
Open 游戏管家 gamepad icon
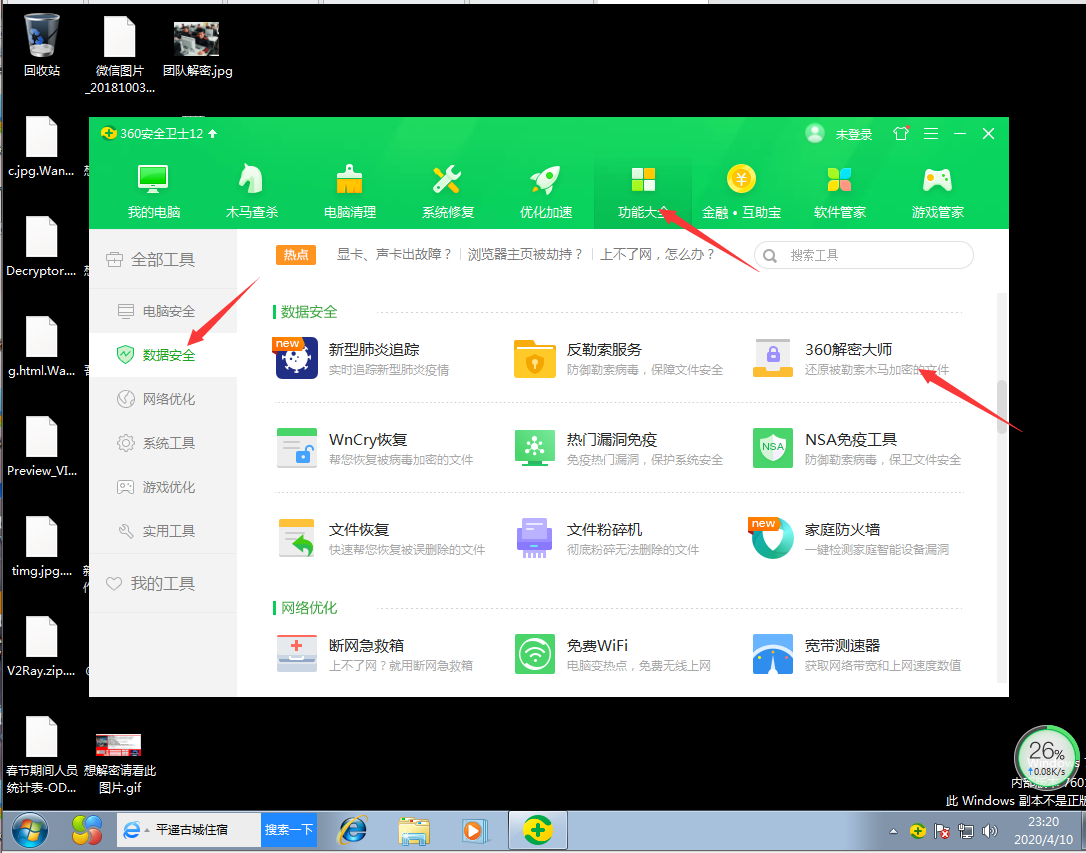pyautogui.click(x=938, y=192)
